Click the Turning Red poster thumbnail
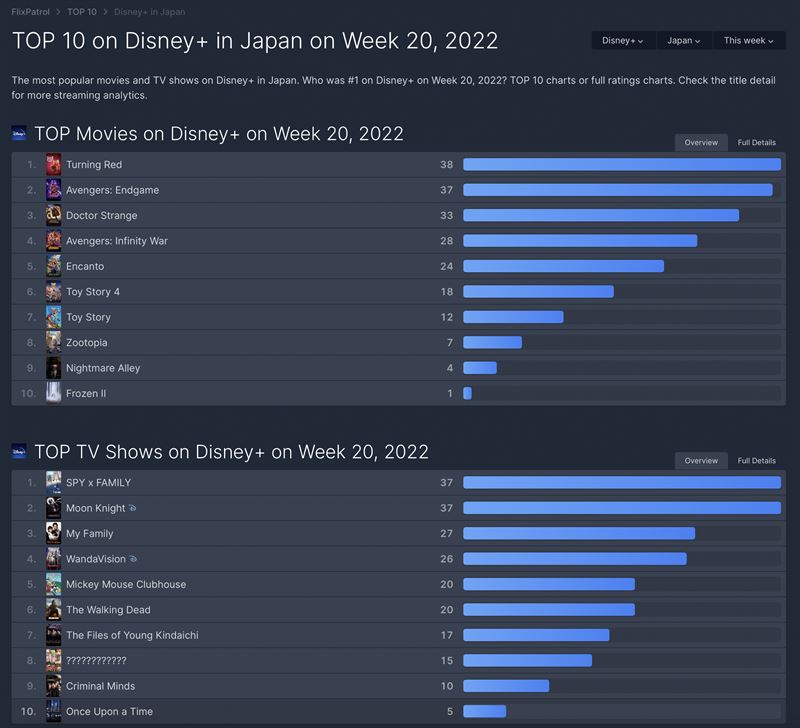 click(x=54, y=164)
